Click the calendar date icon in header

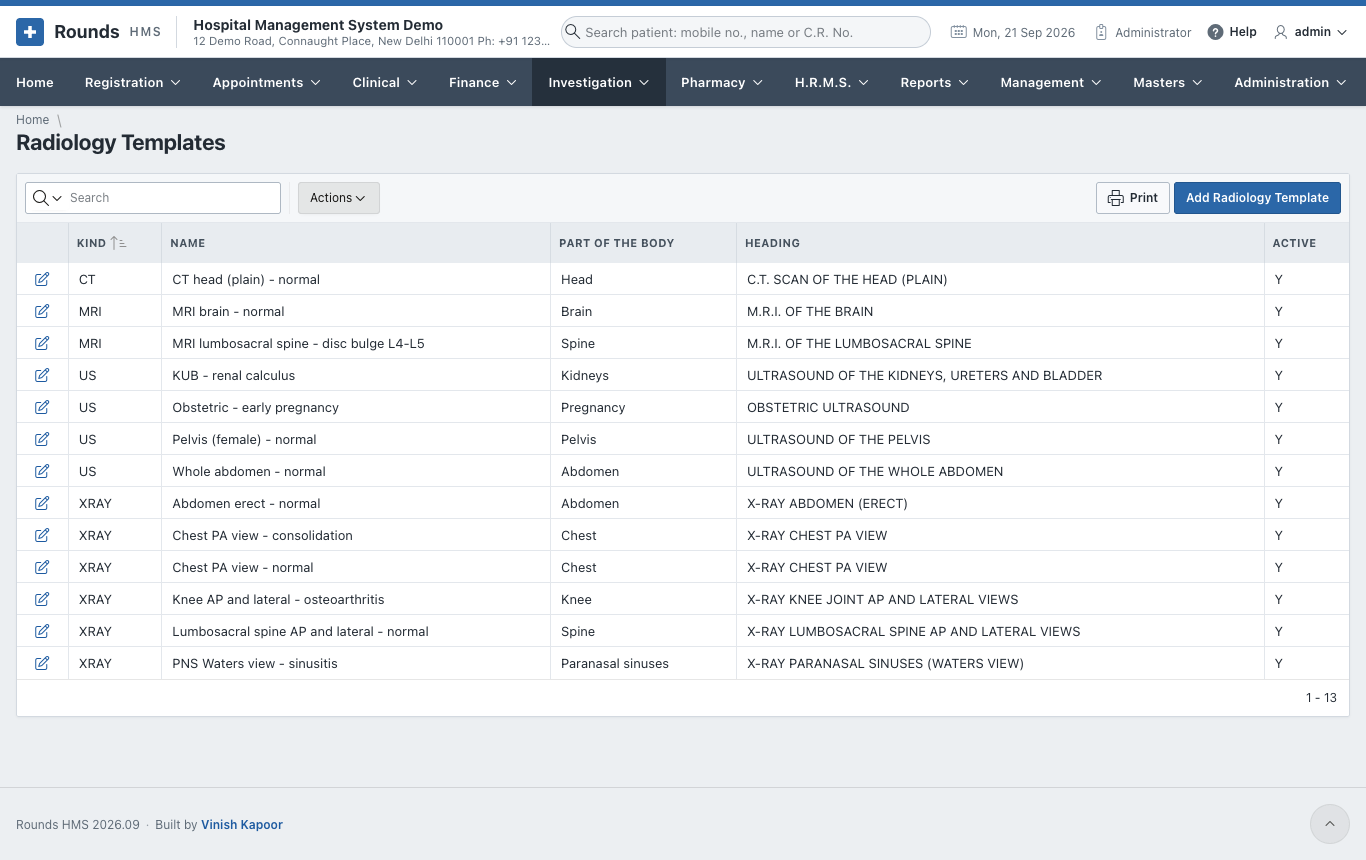pyautogui.click(x=959, y=32)
